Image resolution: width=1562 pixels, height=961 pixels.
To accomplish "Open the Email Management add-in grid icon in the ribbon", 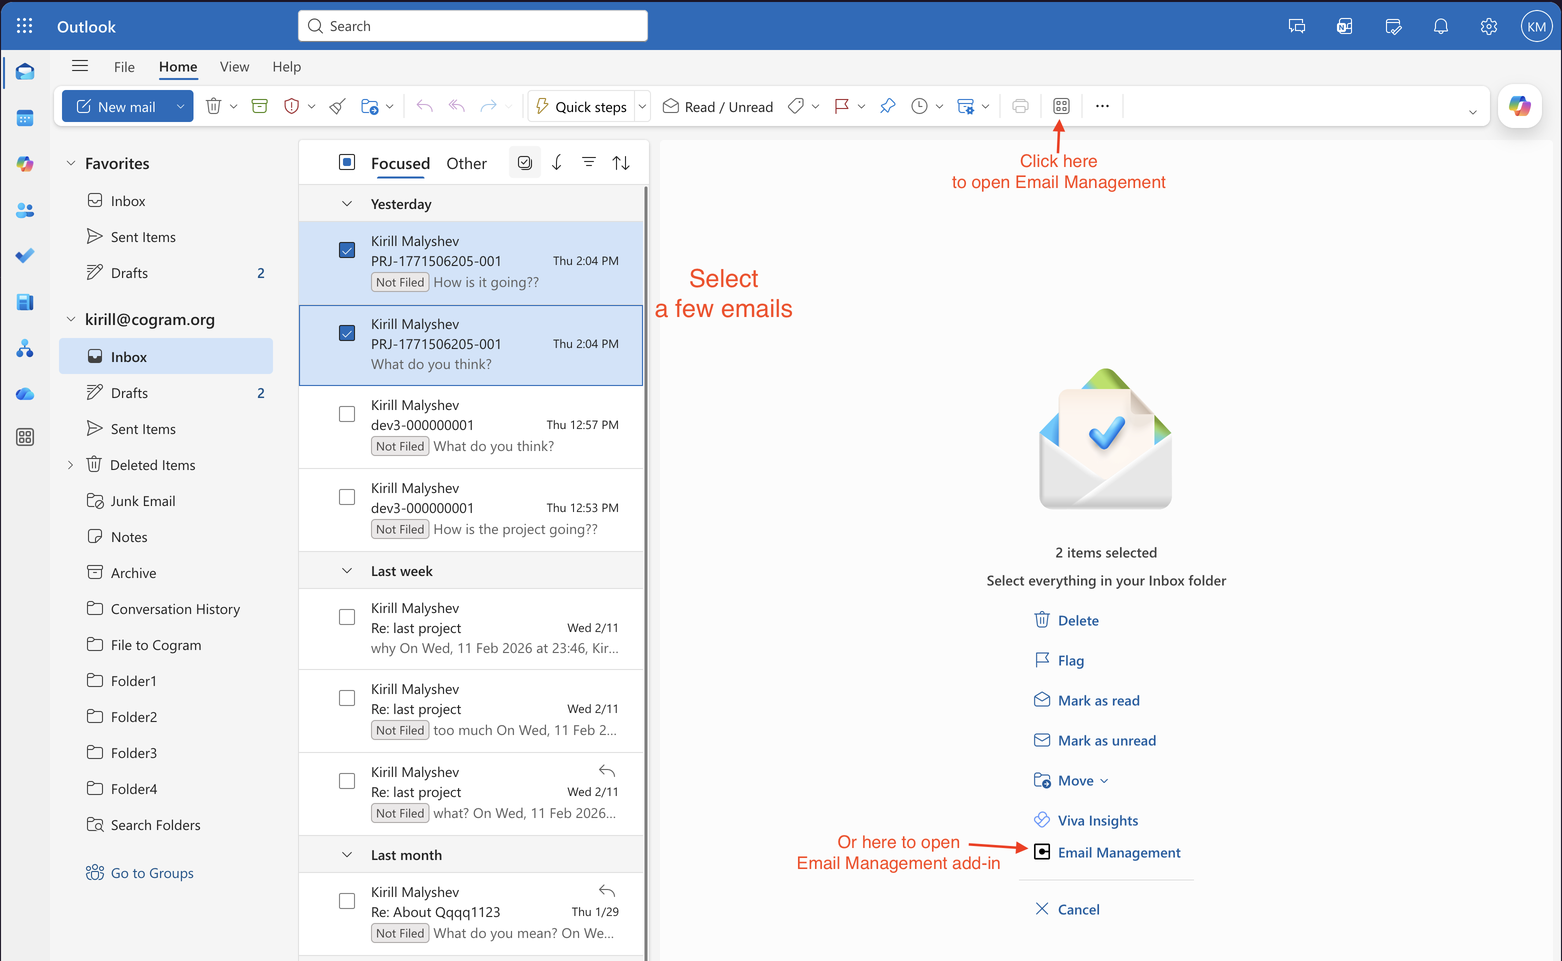I will coord(1061,106).
